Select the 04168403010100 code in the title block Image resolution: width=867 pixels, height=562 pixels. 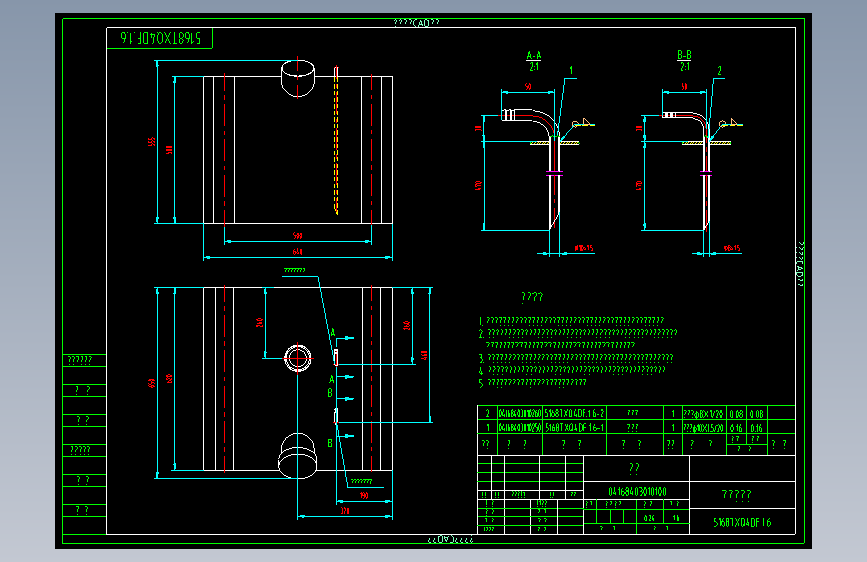pyautogui.click(x=637, y=491)
